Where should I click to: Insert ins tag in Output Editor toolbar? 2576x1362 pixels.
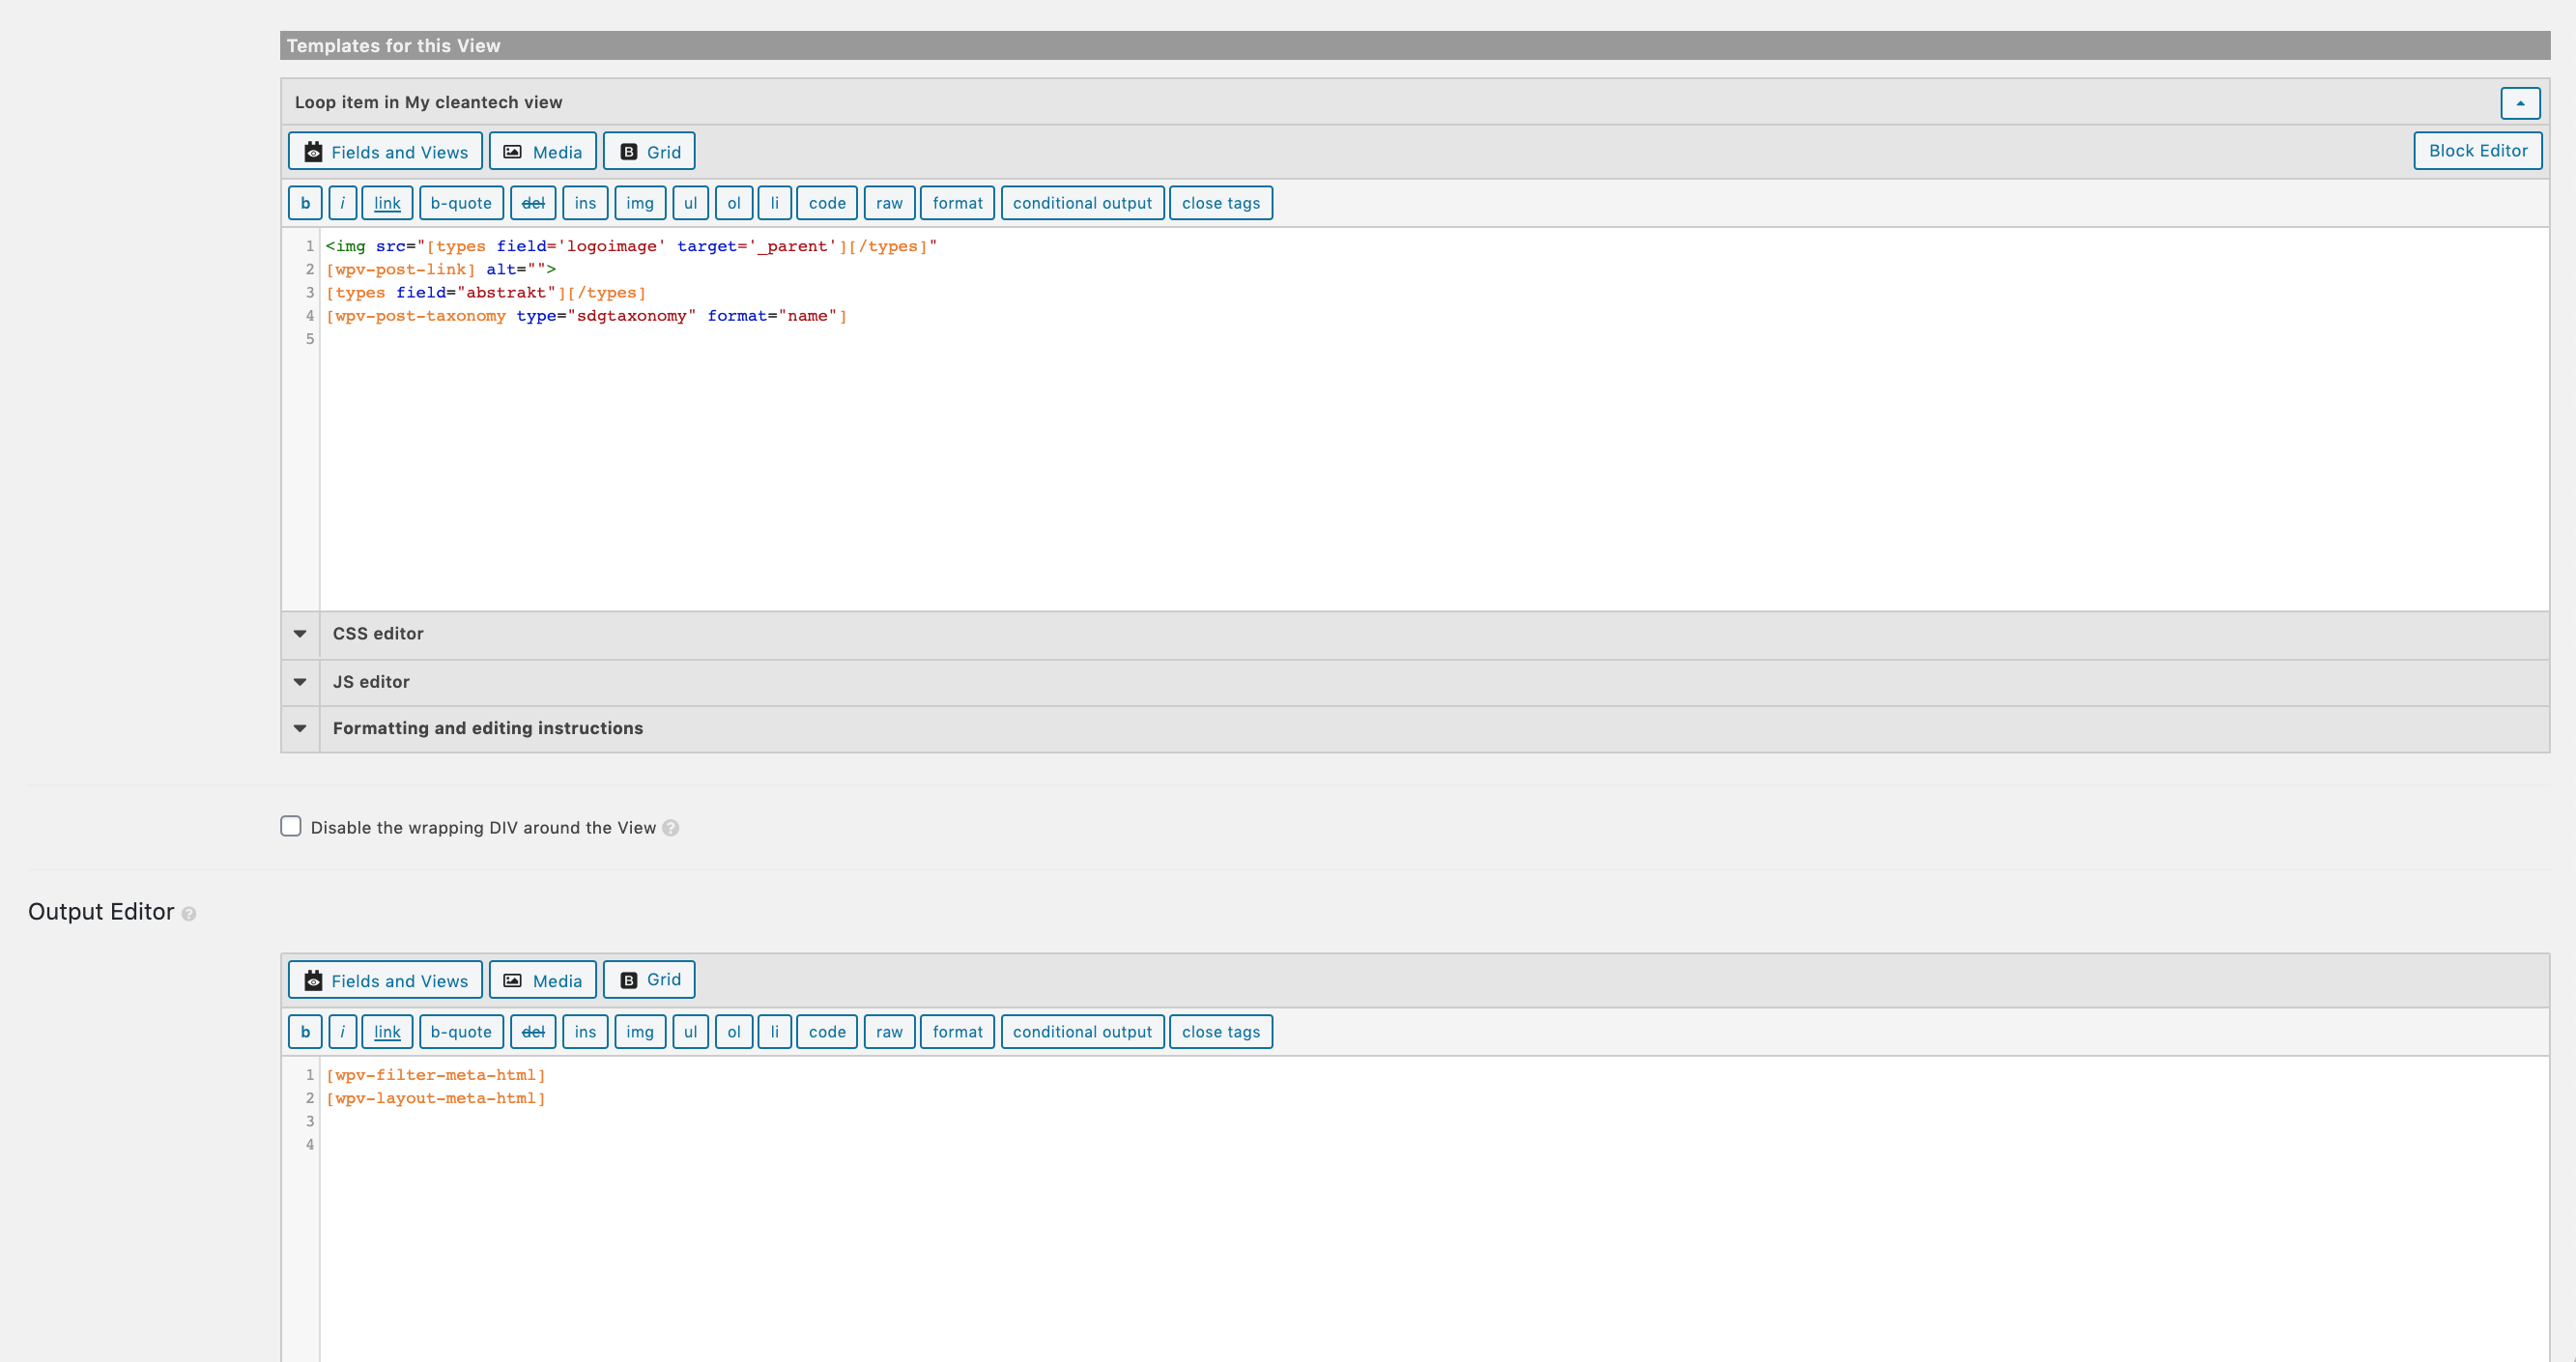coord(585,1032)
